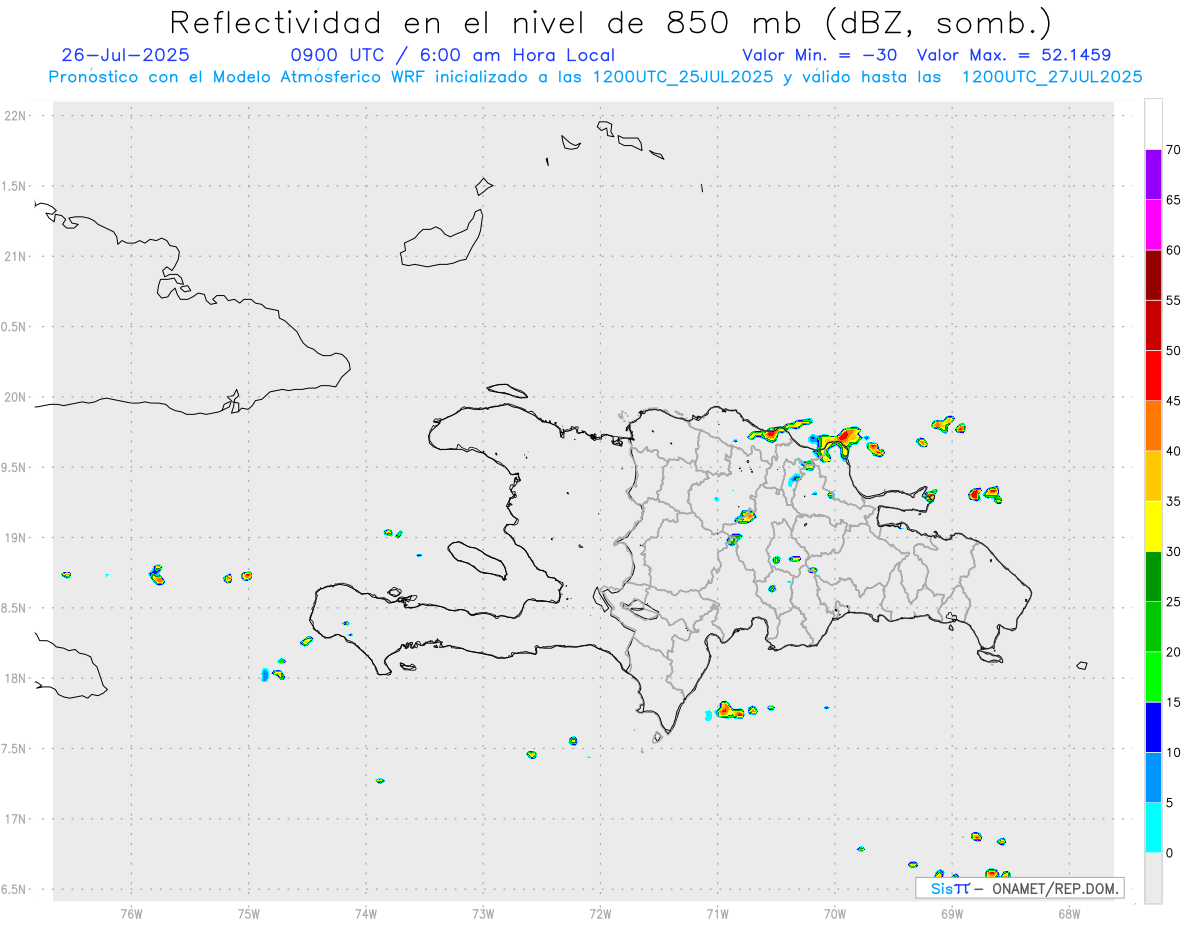Select the '0' colorbar scale value
This screenshot has width=1200, height=927.
pos(1170,853)
